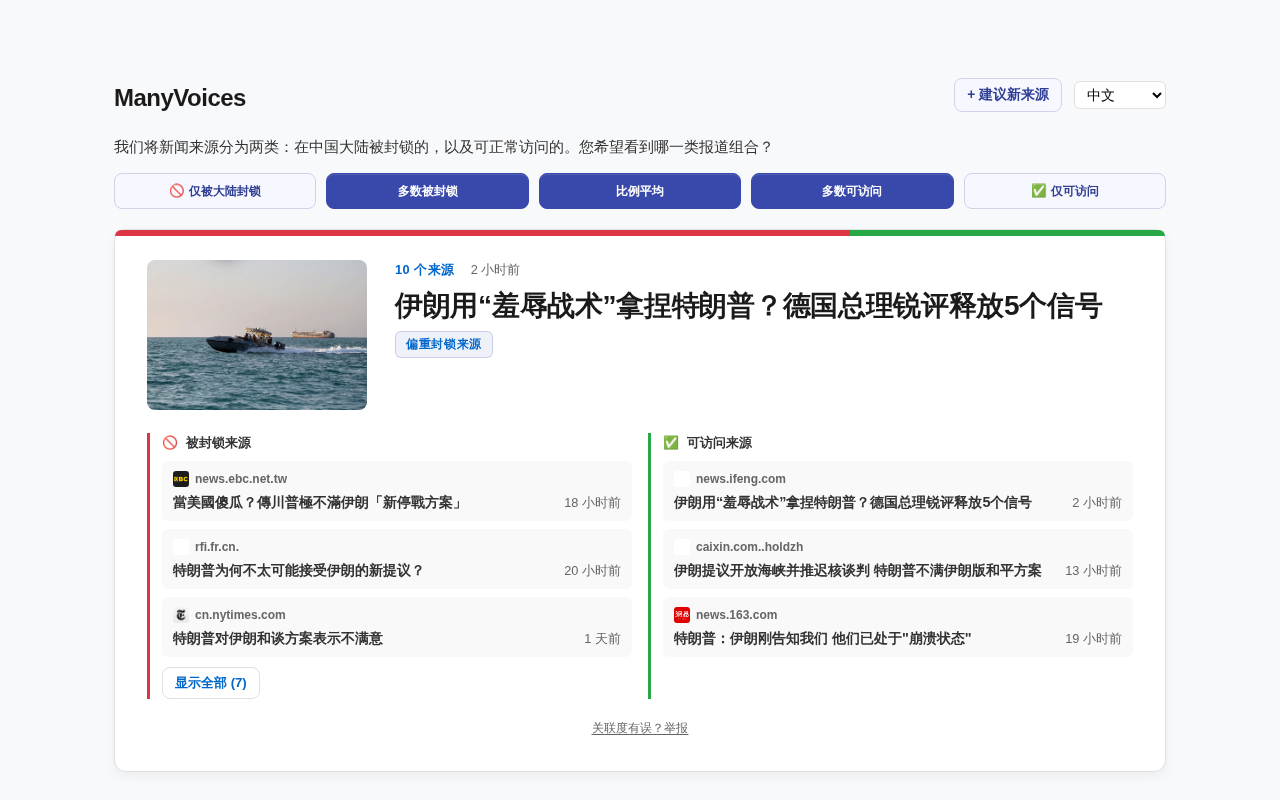Select the 仅可访问 filter option
The height and width of the screenshot is (800, 1280).
tap(1064, 191)
